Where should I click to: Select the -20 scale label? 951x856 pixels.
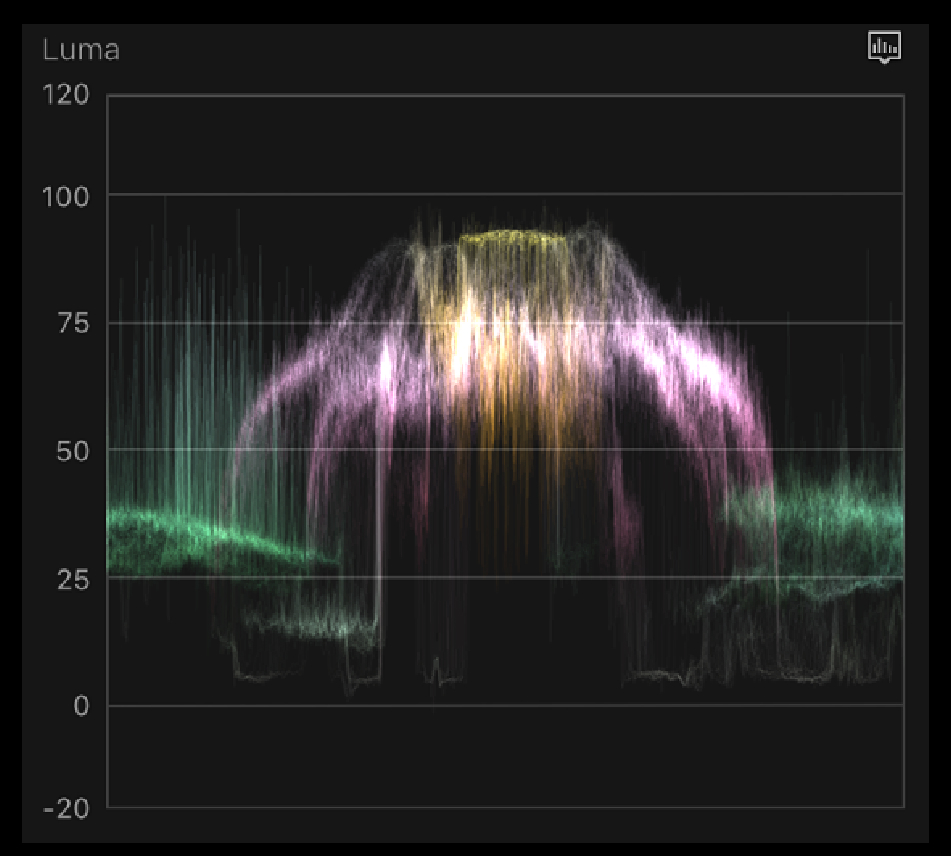click(66, 807)
